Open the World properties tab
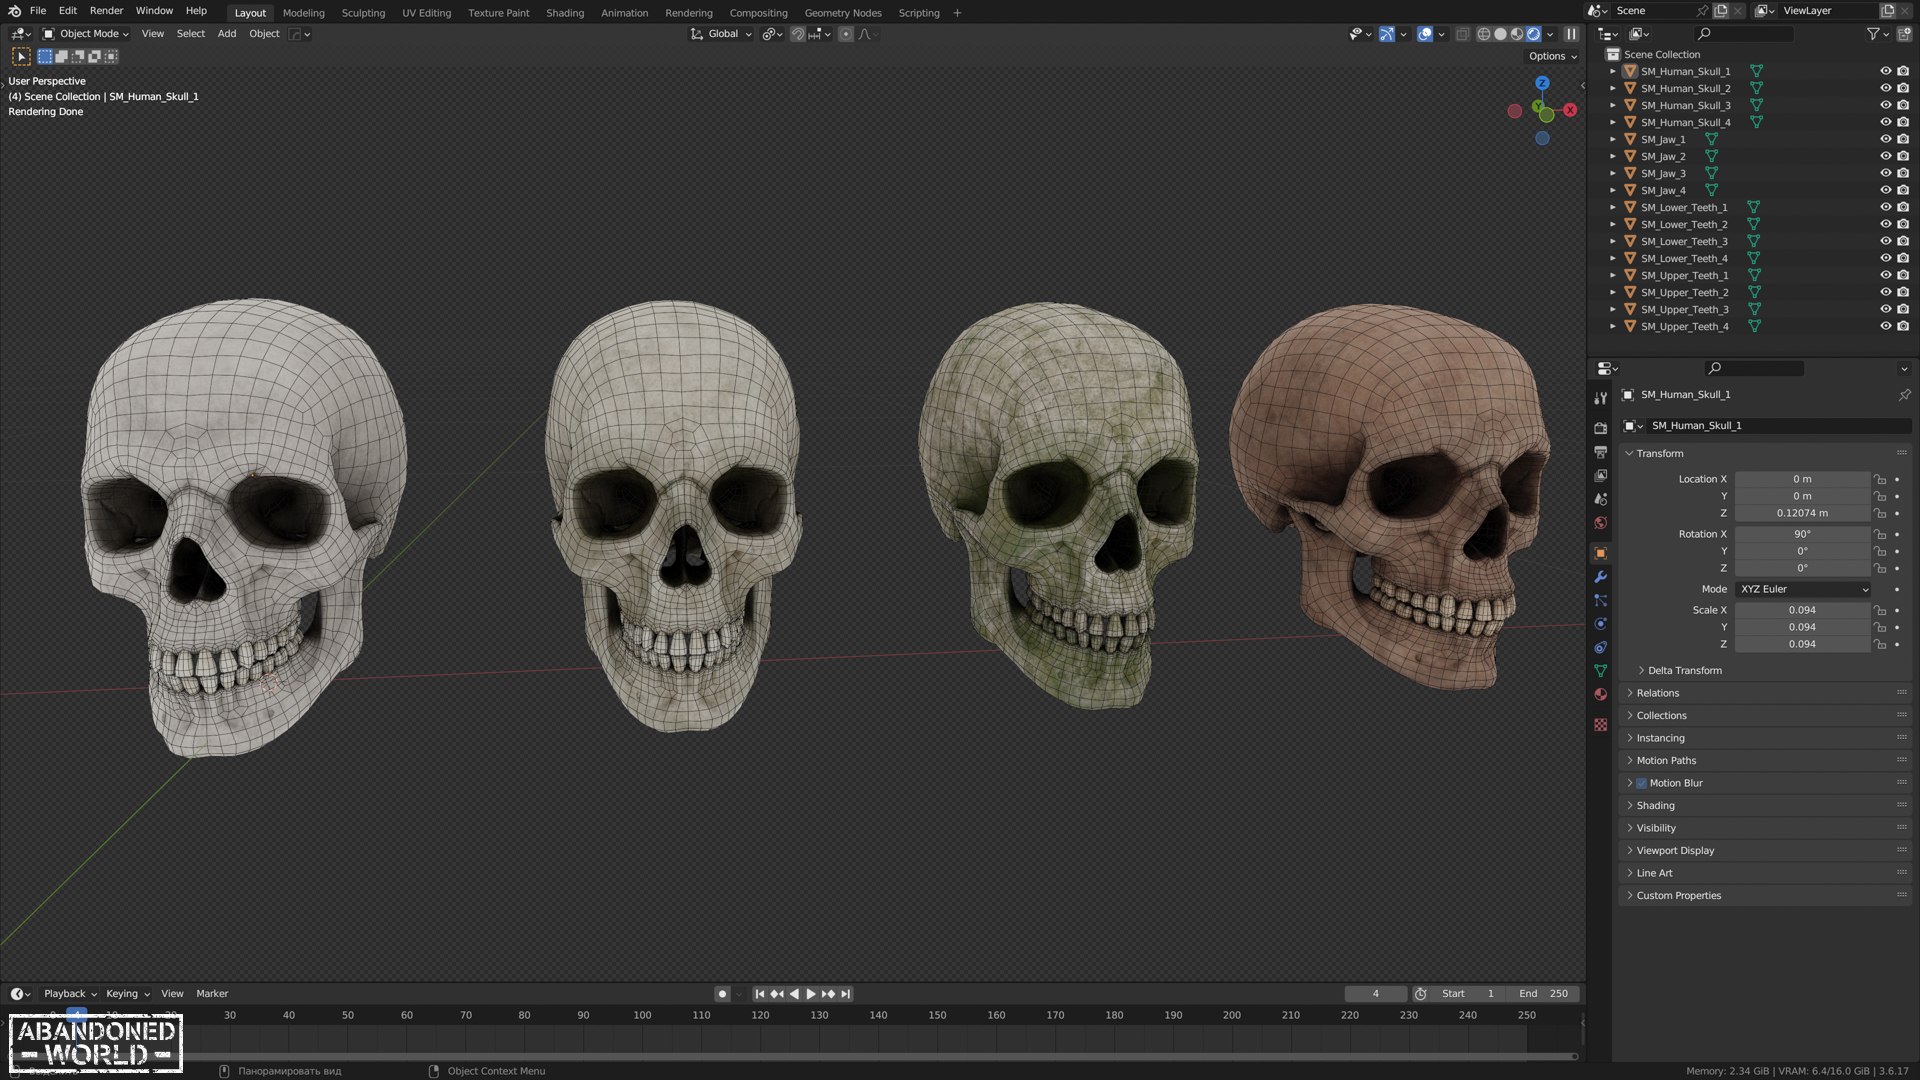 pyautogui.click(x=1600, y=523)
